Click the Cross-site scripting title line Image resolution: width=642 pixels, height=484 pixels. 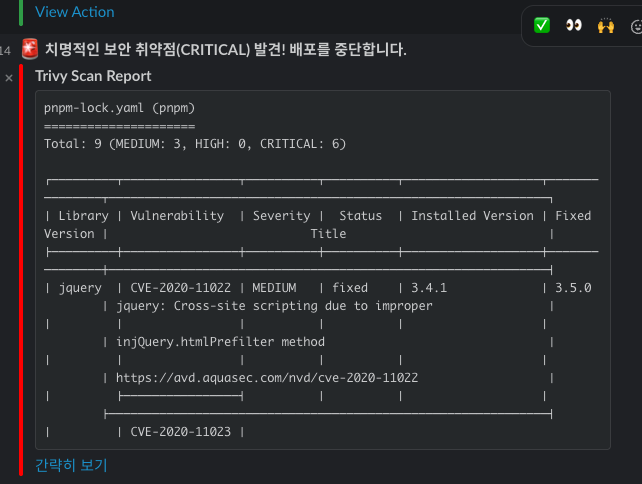[x=274, y=306]
